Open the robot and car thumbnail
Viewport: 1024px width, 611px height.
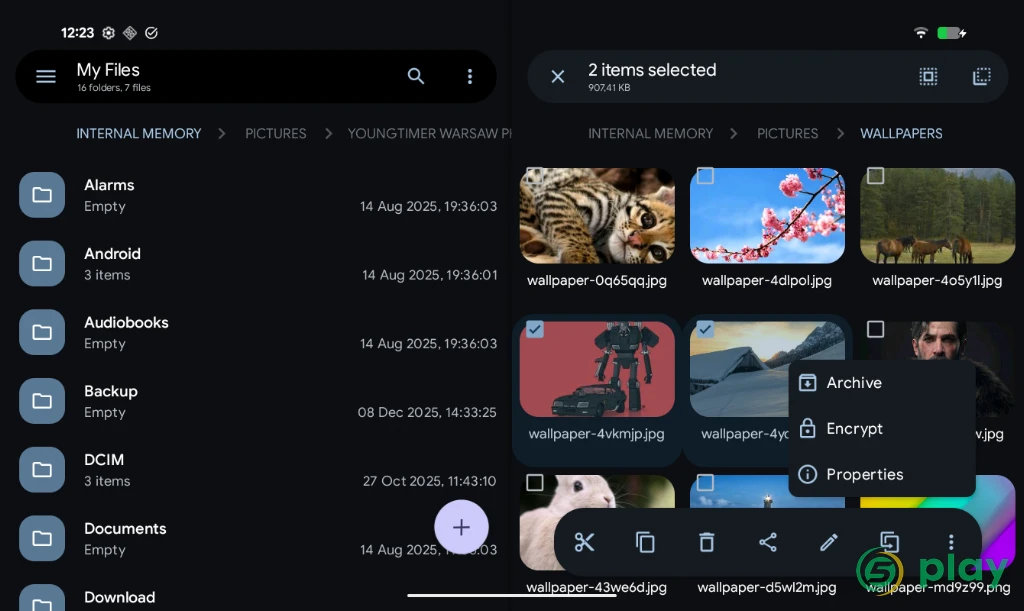tap(597, 369)
